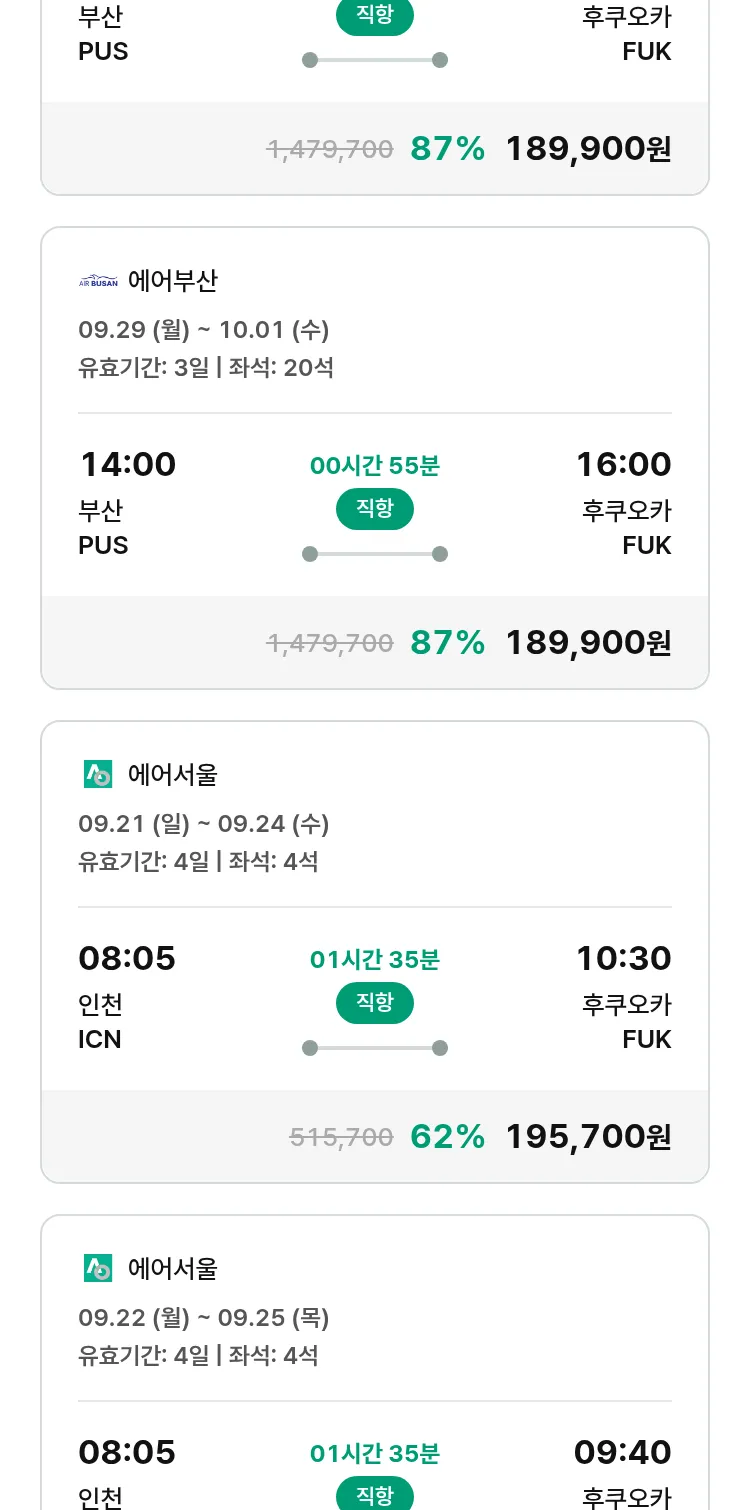Screen dimensions: 750x1510
Task: Tap the 16:00 arrival time
Action: [x=623, y=465]
